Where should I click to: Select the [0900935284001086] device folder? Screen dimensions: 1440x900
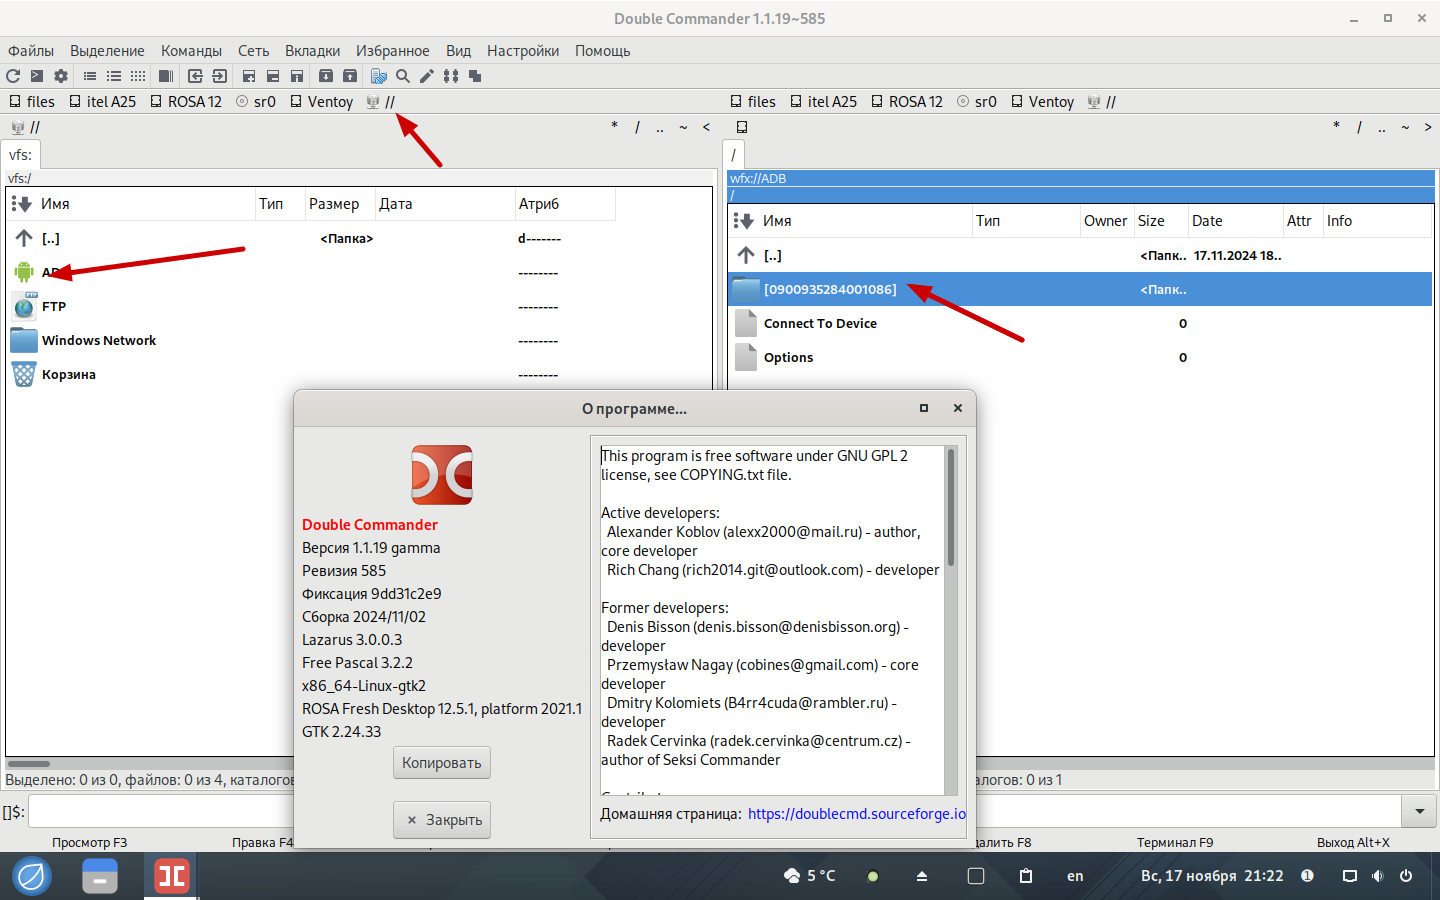tap(829, 290)
